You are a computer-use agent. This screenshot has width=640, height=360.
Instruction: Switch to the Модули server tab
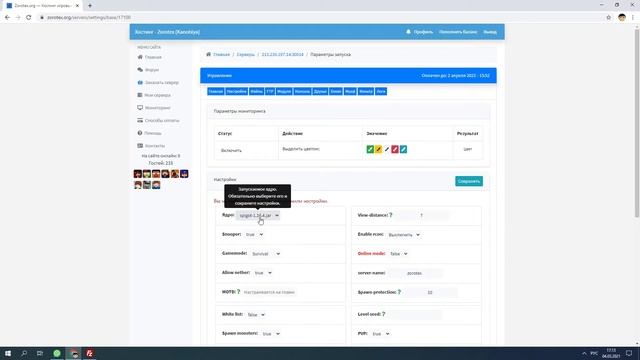point(284,91)
